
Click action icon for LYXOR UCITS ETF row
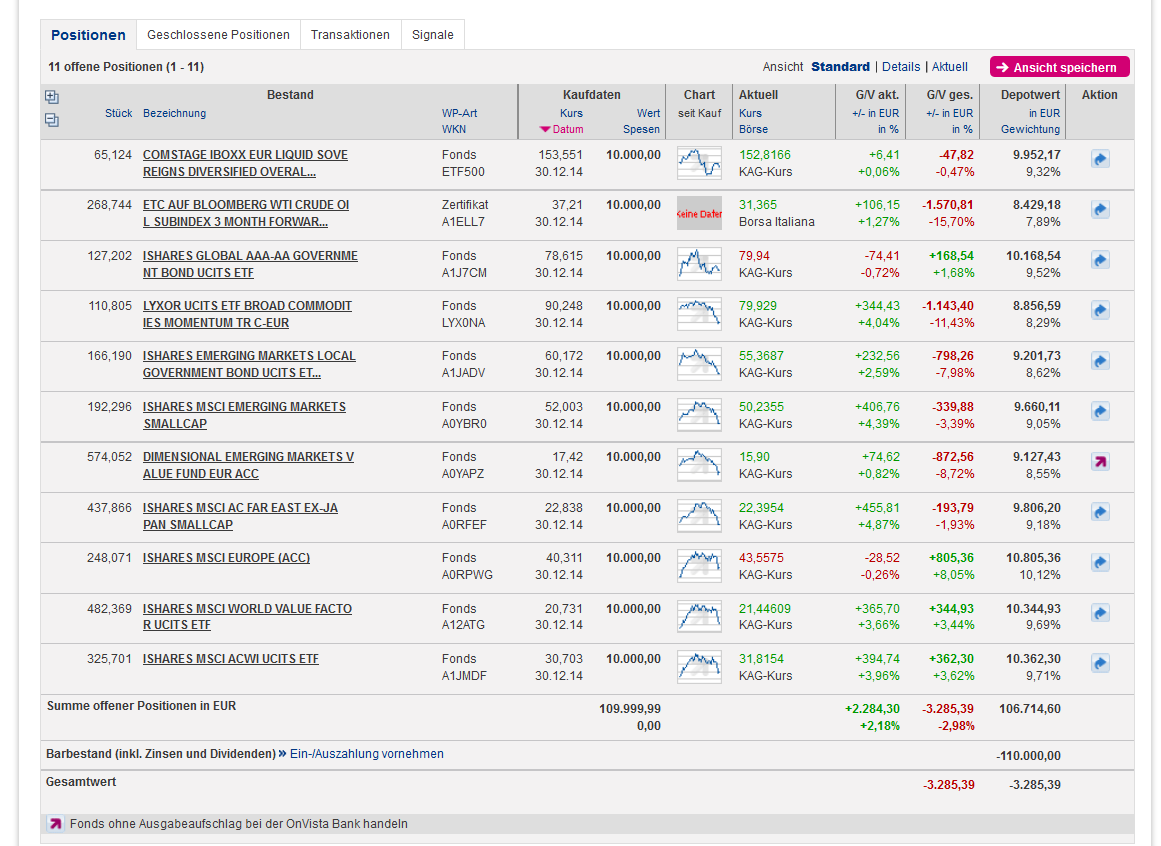pos(1100,310)
